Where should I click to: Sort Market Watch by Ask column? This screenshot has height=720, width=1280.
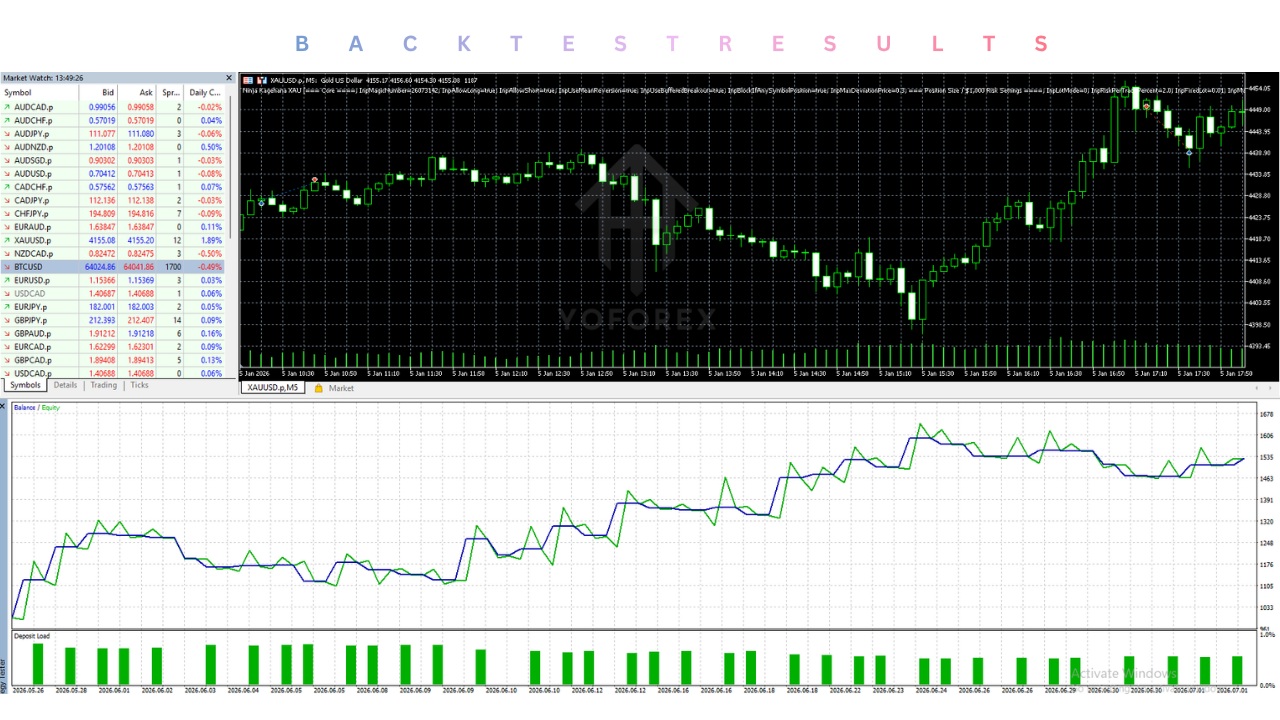click(x=138, y=93)
